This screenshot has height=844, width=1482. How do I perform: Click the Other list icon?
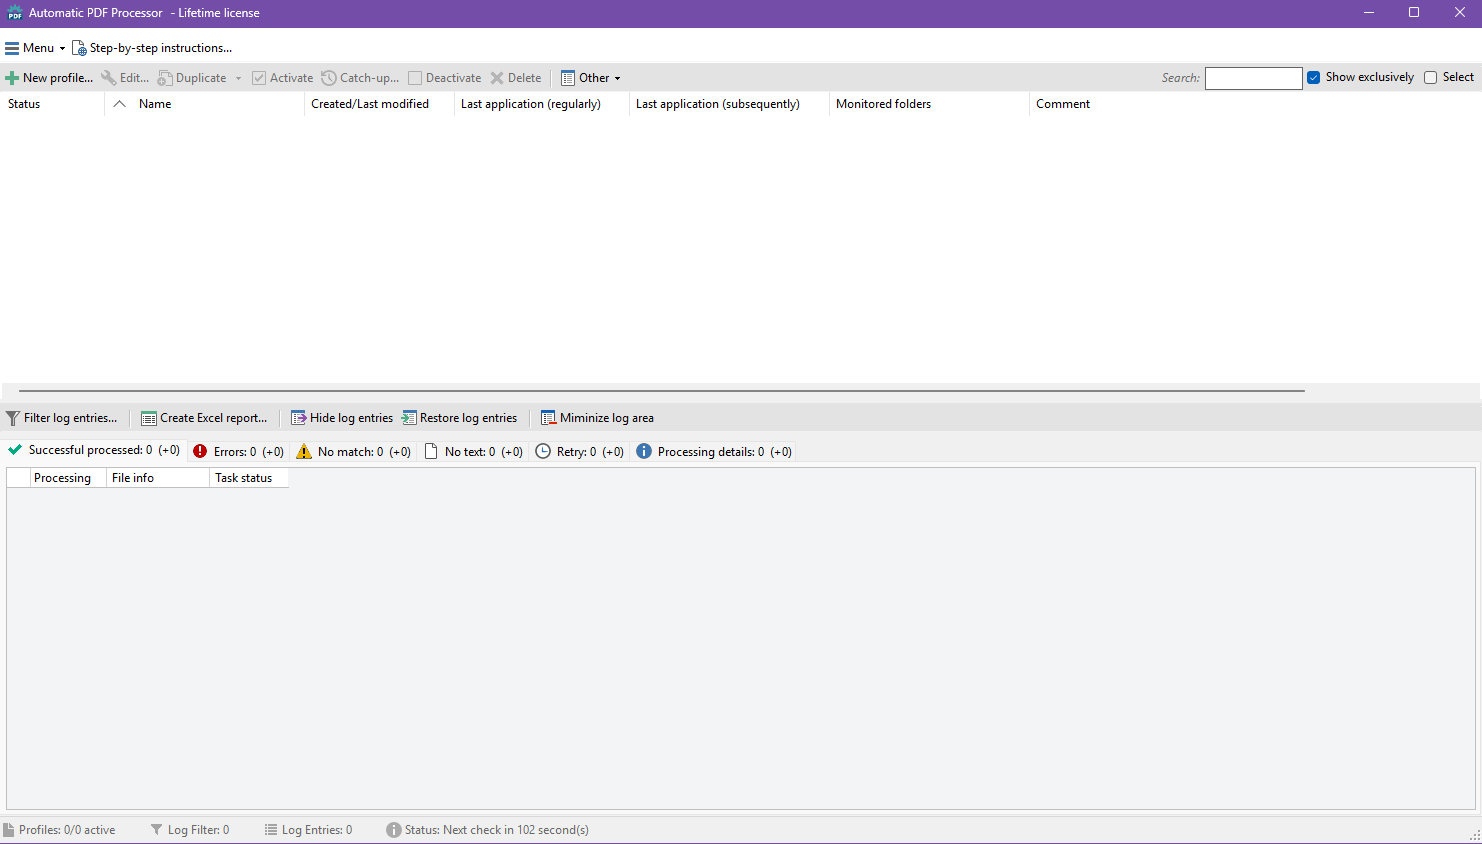(x=568, y=78)
